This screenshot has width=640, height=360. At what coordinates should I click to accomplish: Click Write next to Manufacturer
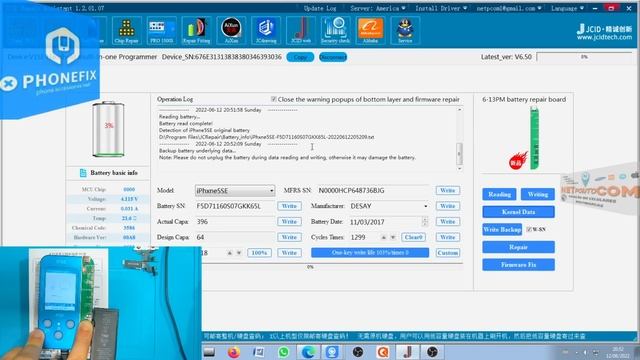(447, 206)
